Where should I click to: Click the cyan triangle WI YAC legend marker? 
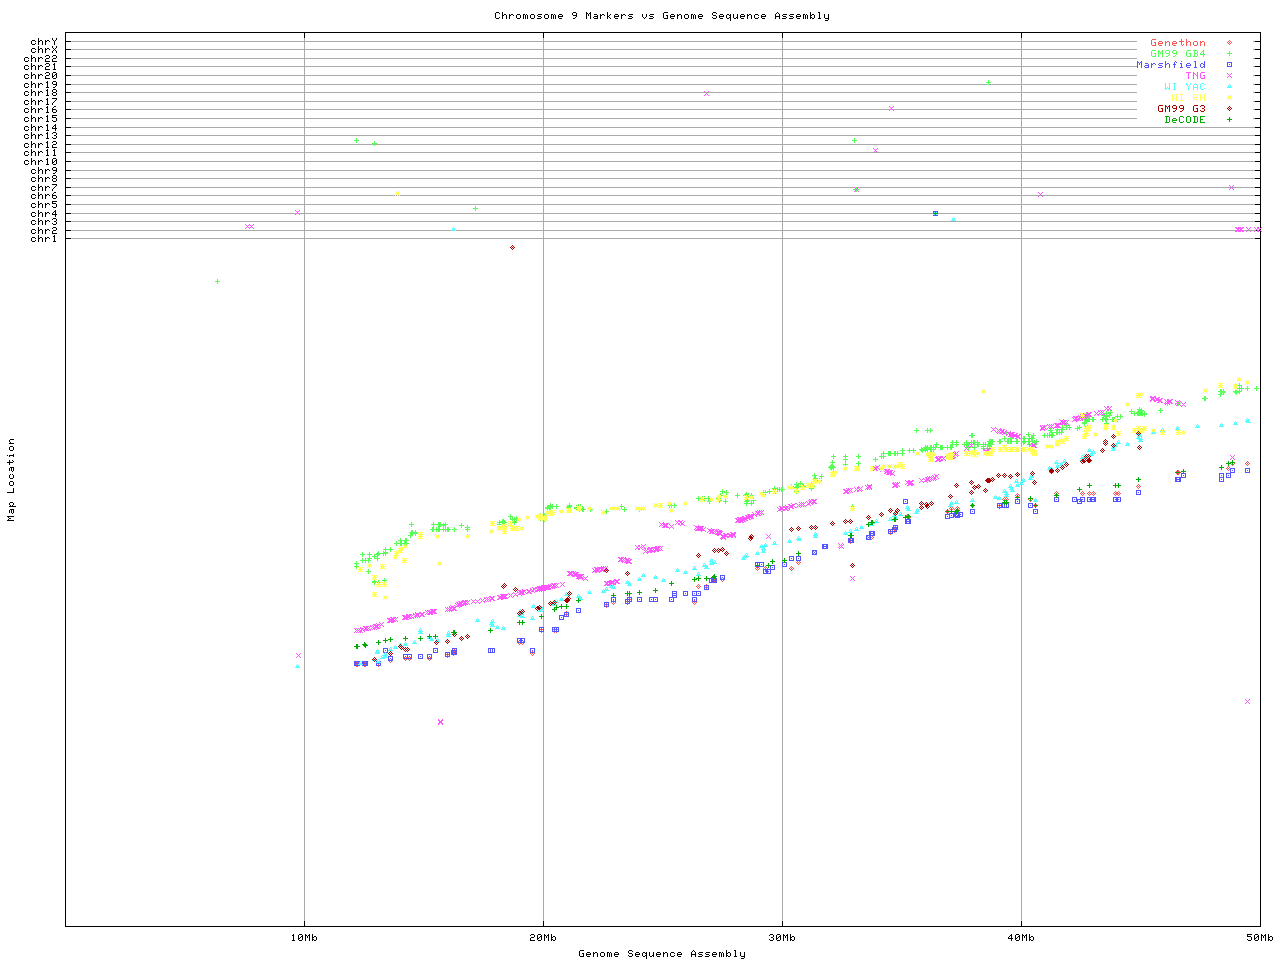point(1229,87)
